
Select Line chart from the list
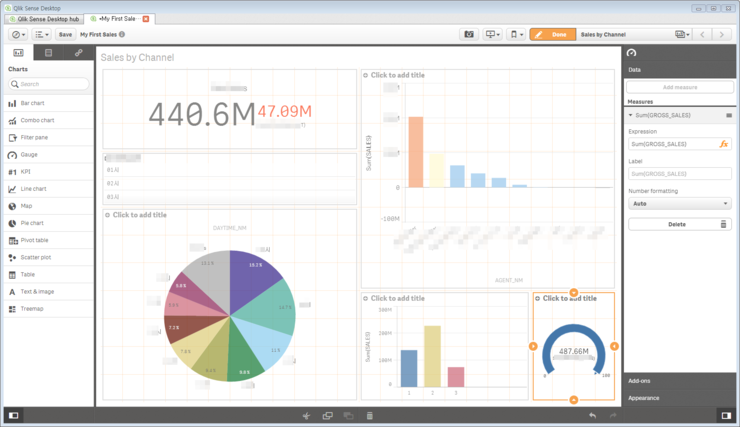[49, 189]
